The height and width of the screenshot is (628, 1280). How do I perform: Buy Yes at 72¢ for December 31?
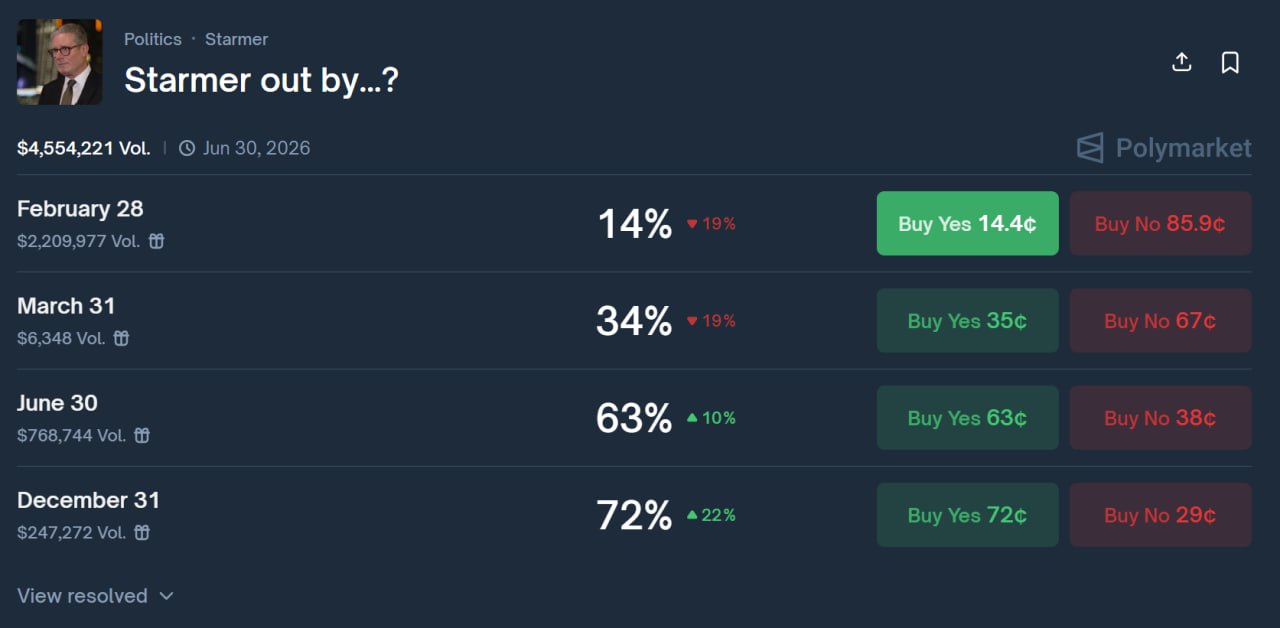pyautogui.click(x=967, y=514)
